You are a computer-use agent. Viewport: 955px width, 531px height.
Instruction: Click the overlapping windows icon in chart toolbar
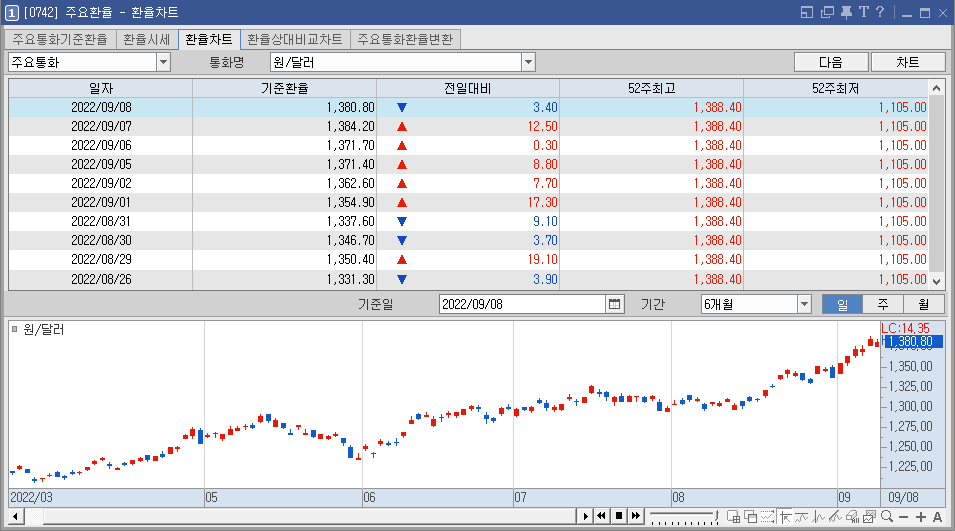[x=750, y=516]
